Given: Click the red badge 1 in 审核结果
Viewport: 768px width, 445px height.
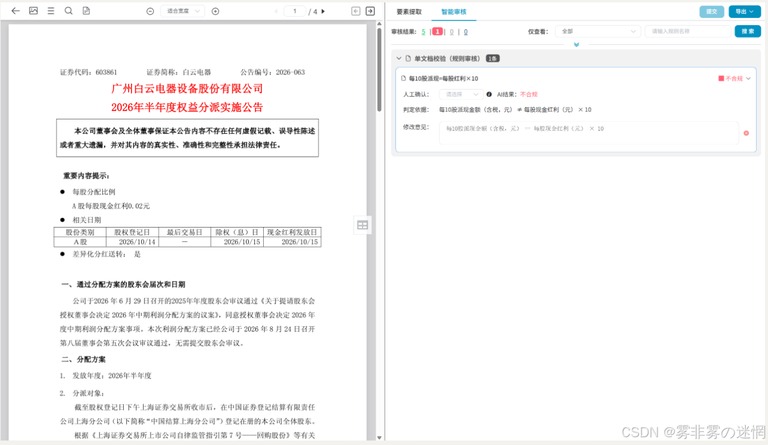Looking at the screenshot, I should (437, 32).
